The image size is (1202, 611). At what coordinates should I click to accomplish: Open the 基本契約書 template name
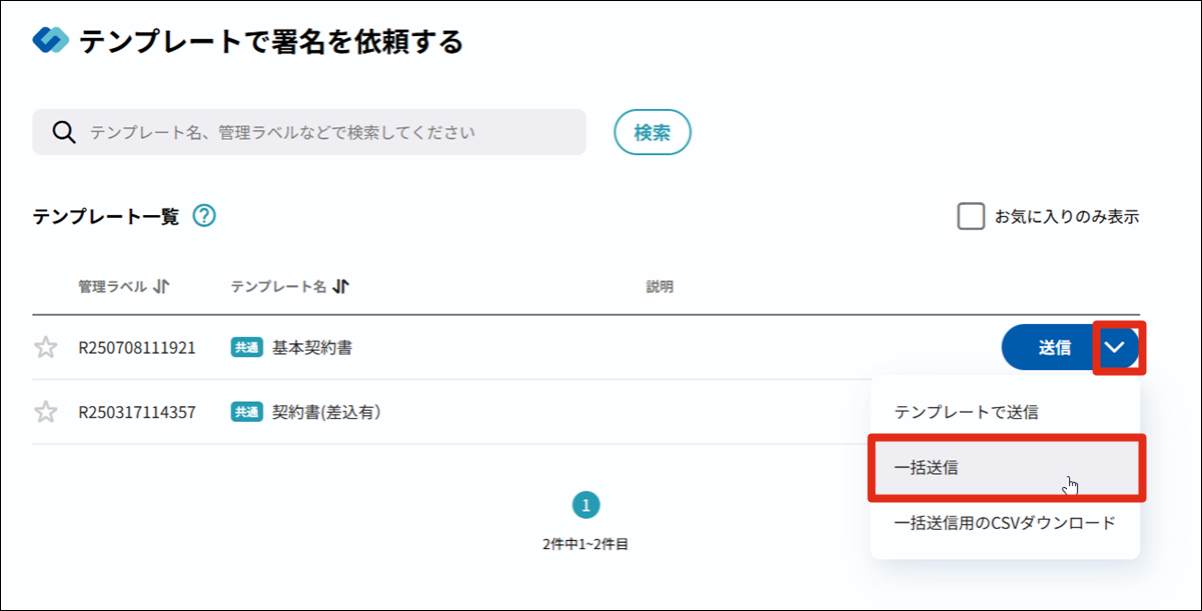point(312,348)
